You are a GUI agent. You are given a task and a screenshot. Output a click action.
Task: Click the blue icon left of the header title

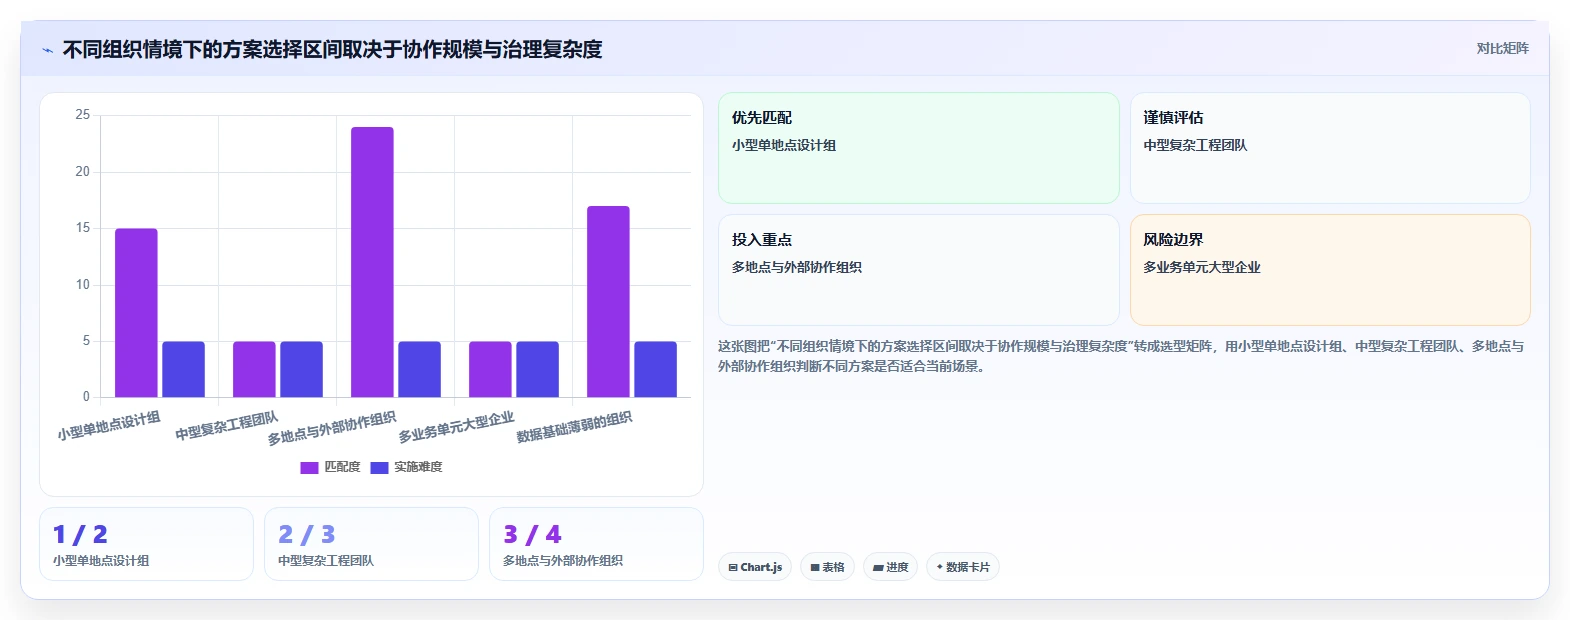point(47,50)
